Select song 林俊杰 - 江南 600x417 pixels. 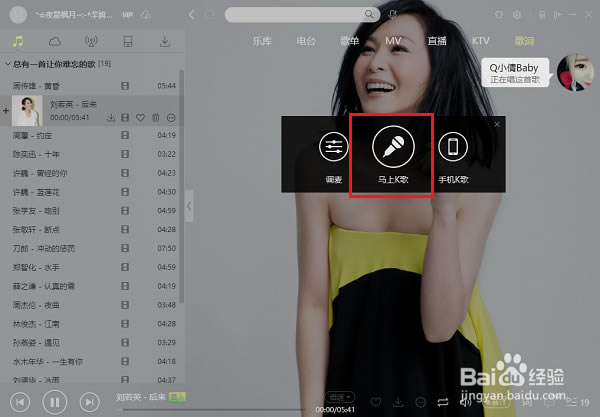[36, 324]
